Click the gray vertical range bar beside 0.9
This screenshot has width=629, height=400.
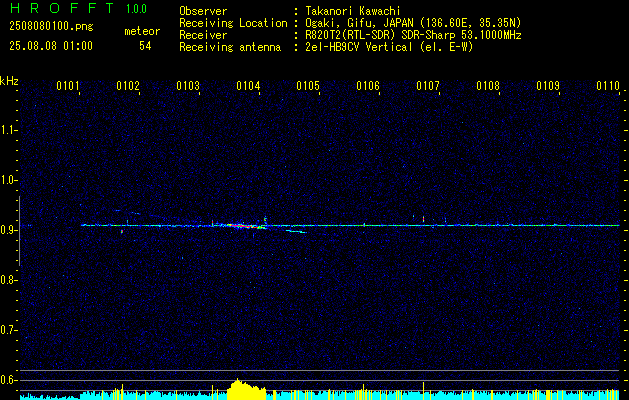[19, 231]
